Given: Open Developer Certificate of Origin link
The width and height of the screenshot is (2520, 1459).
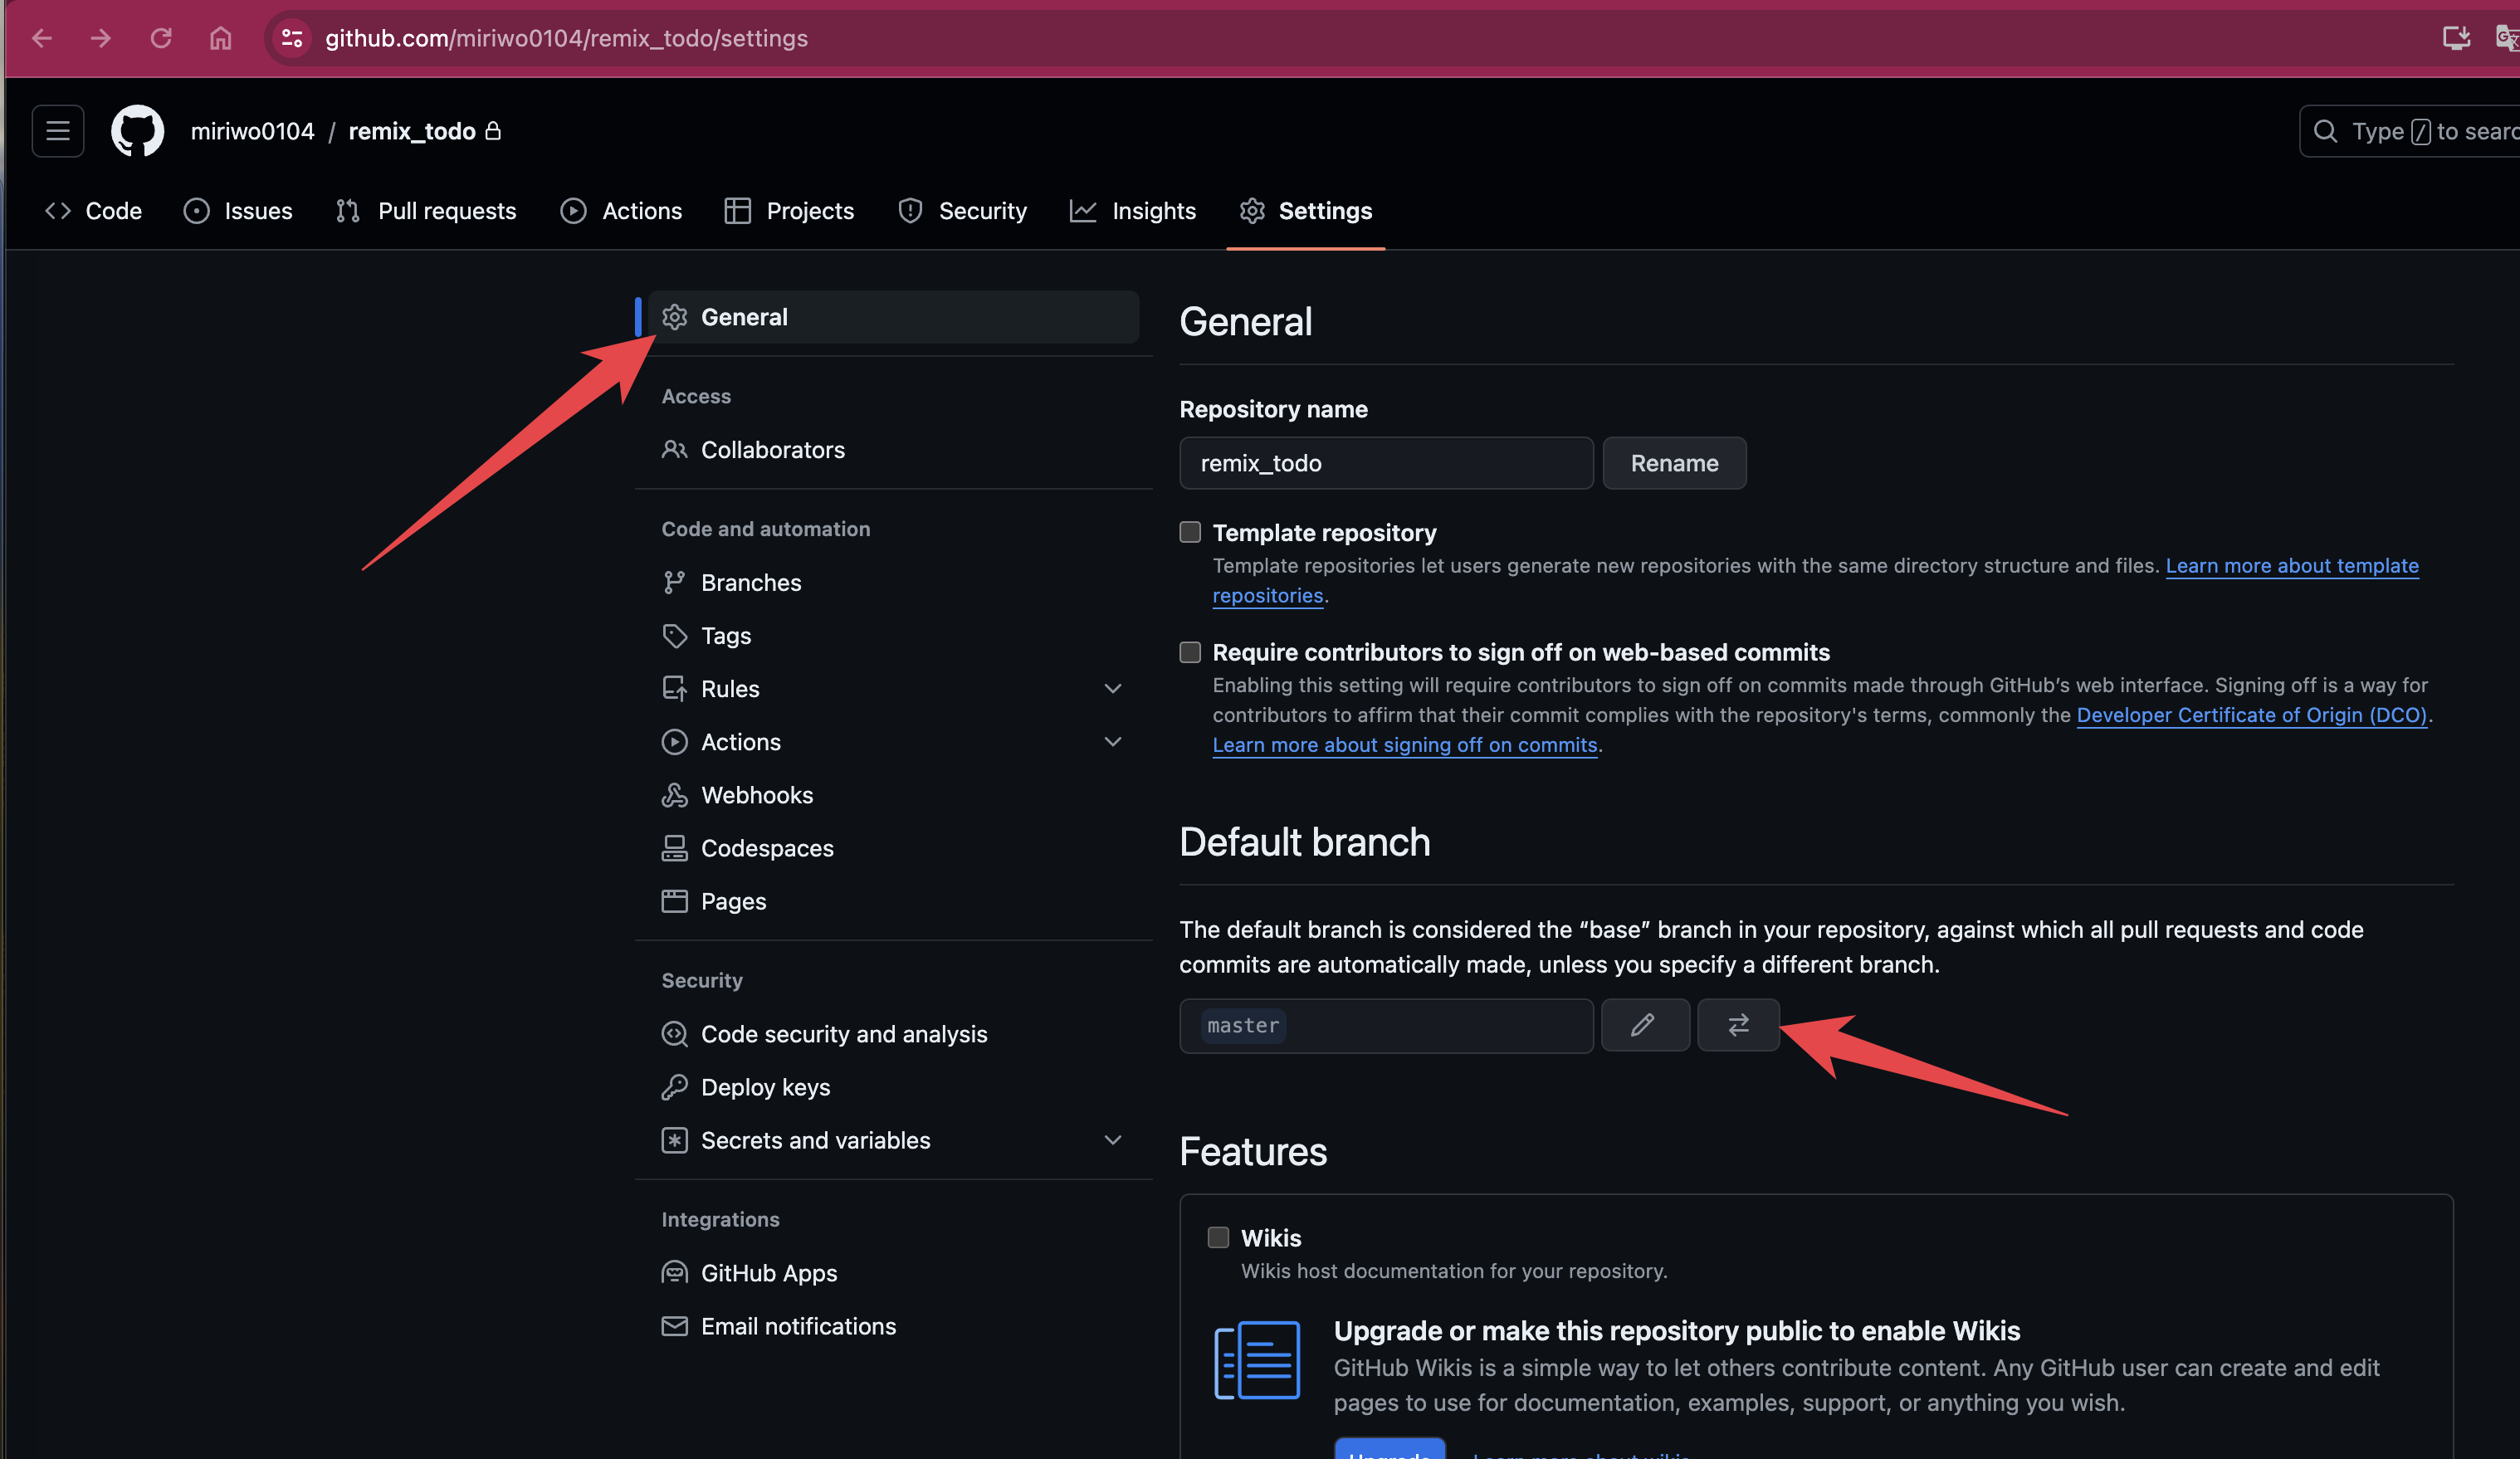Looking at the screenshot, I should (2251, 715).
